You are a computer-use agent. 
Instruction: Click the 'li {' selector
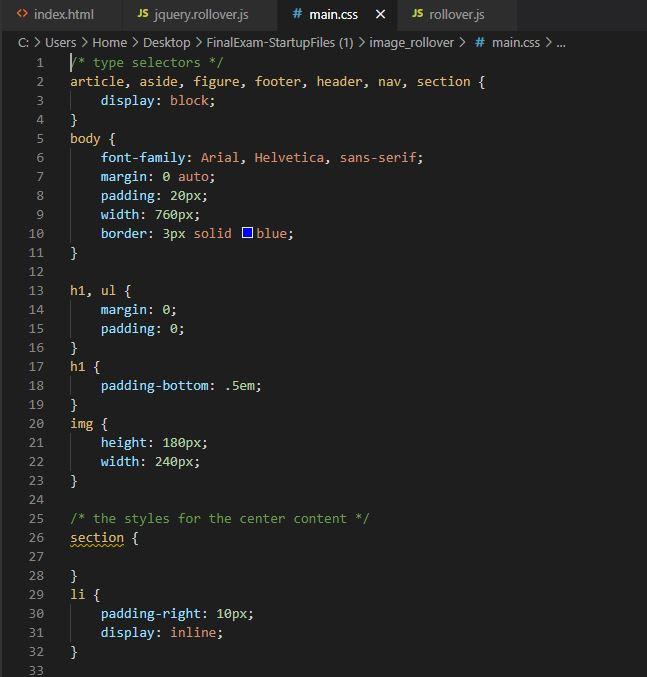[x=85, y=595]
